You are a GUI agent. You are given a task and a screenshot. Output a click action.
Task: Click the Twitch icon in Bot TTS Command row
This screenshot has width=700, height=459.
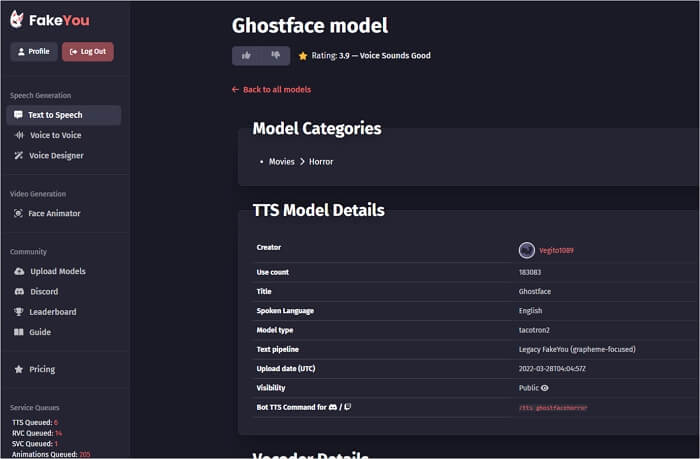348,407
